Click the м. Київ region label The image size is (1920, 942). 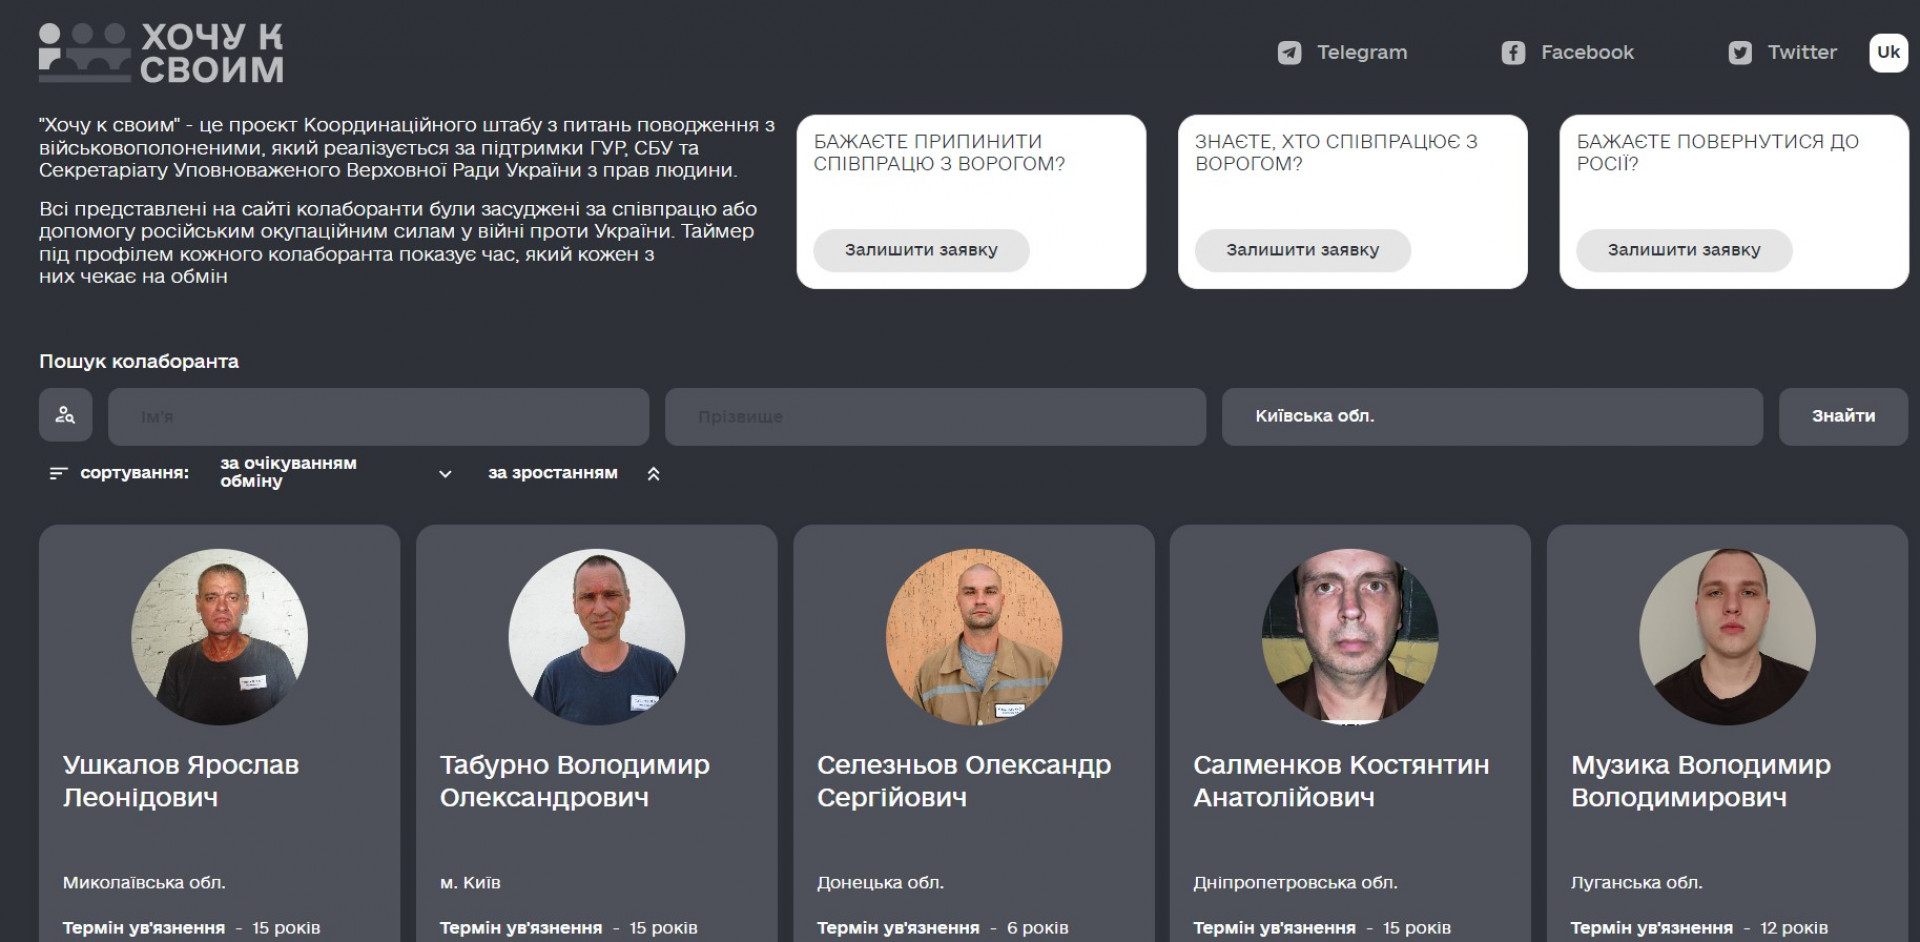470,883
